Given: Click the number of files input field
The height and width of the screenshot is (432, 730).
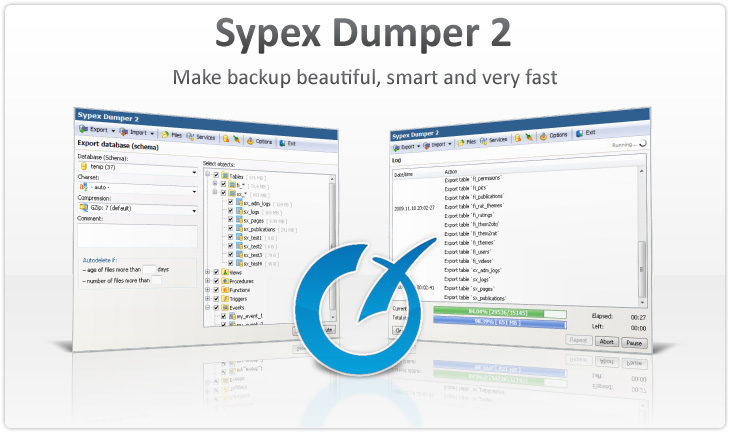Looking at the screenshot, I should [157, 280].
